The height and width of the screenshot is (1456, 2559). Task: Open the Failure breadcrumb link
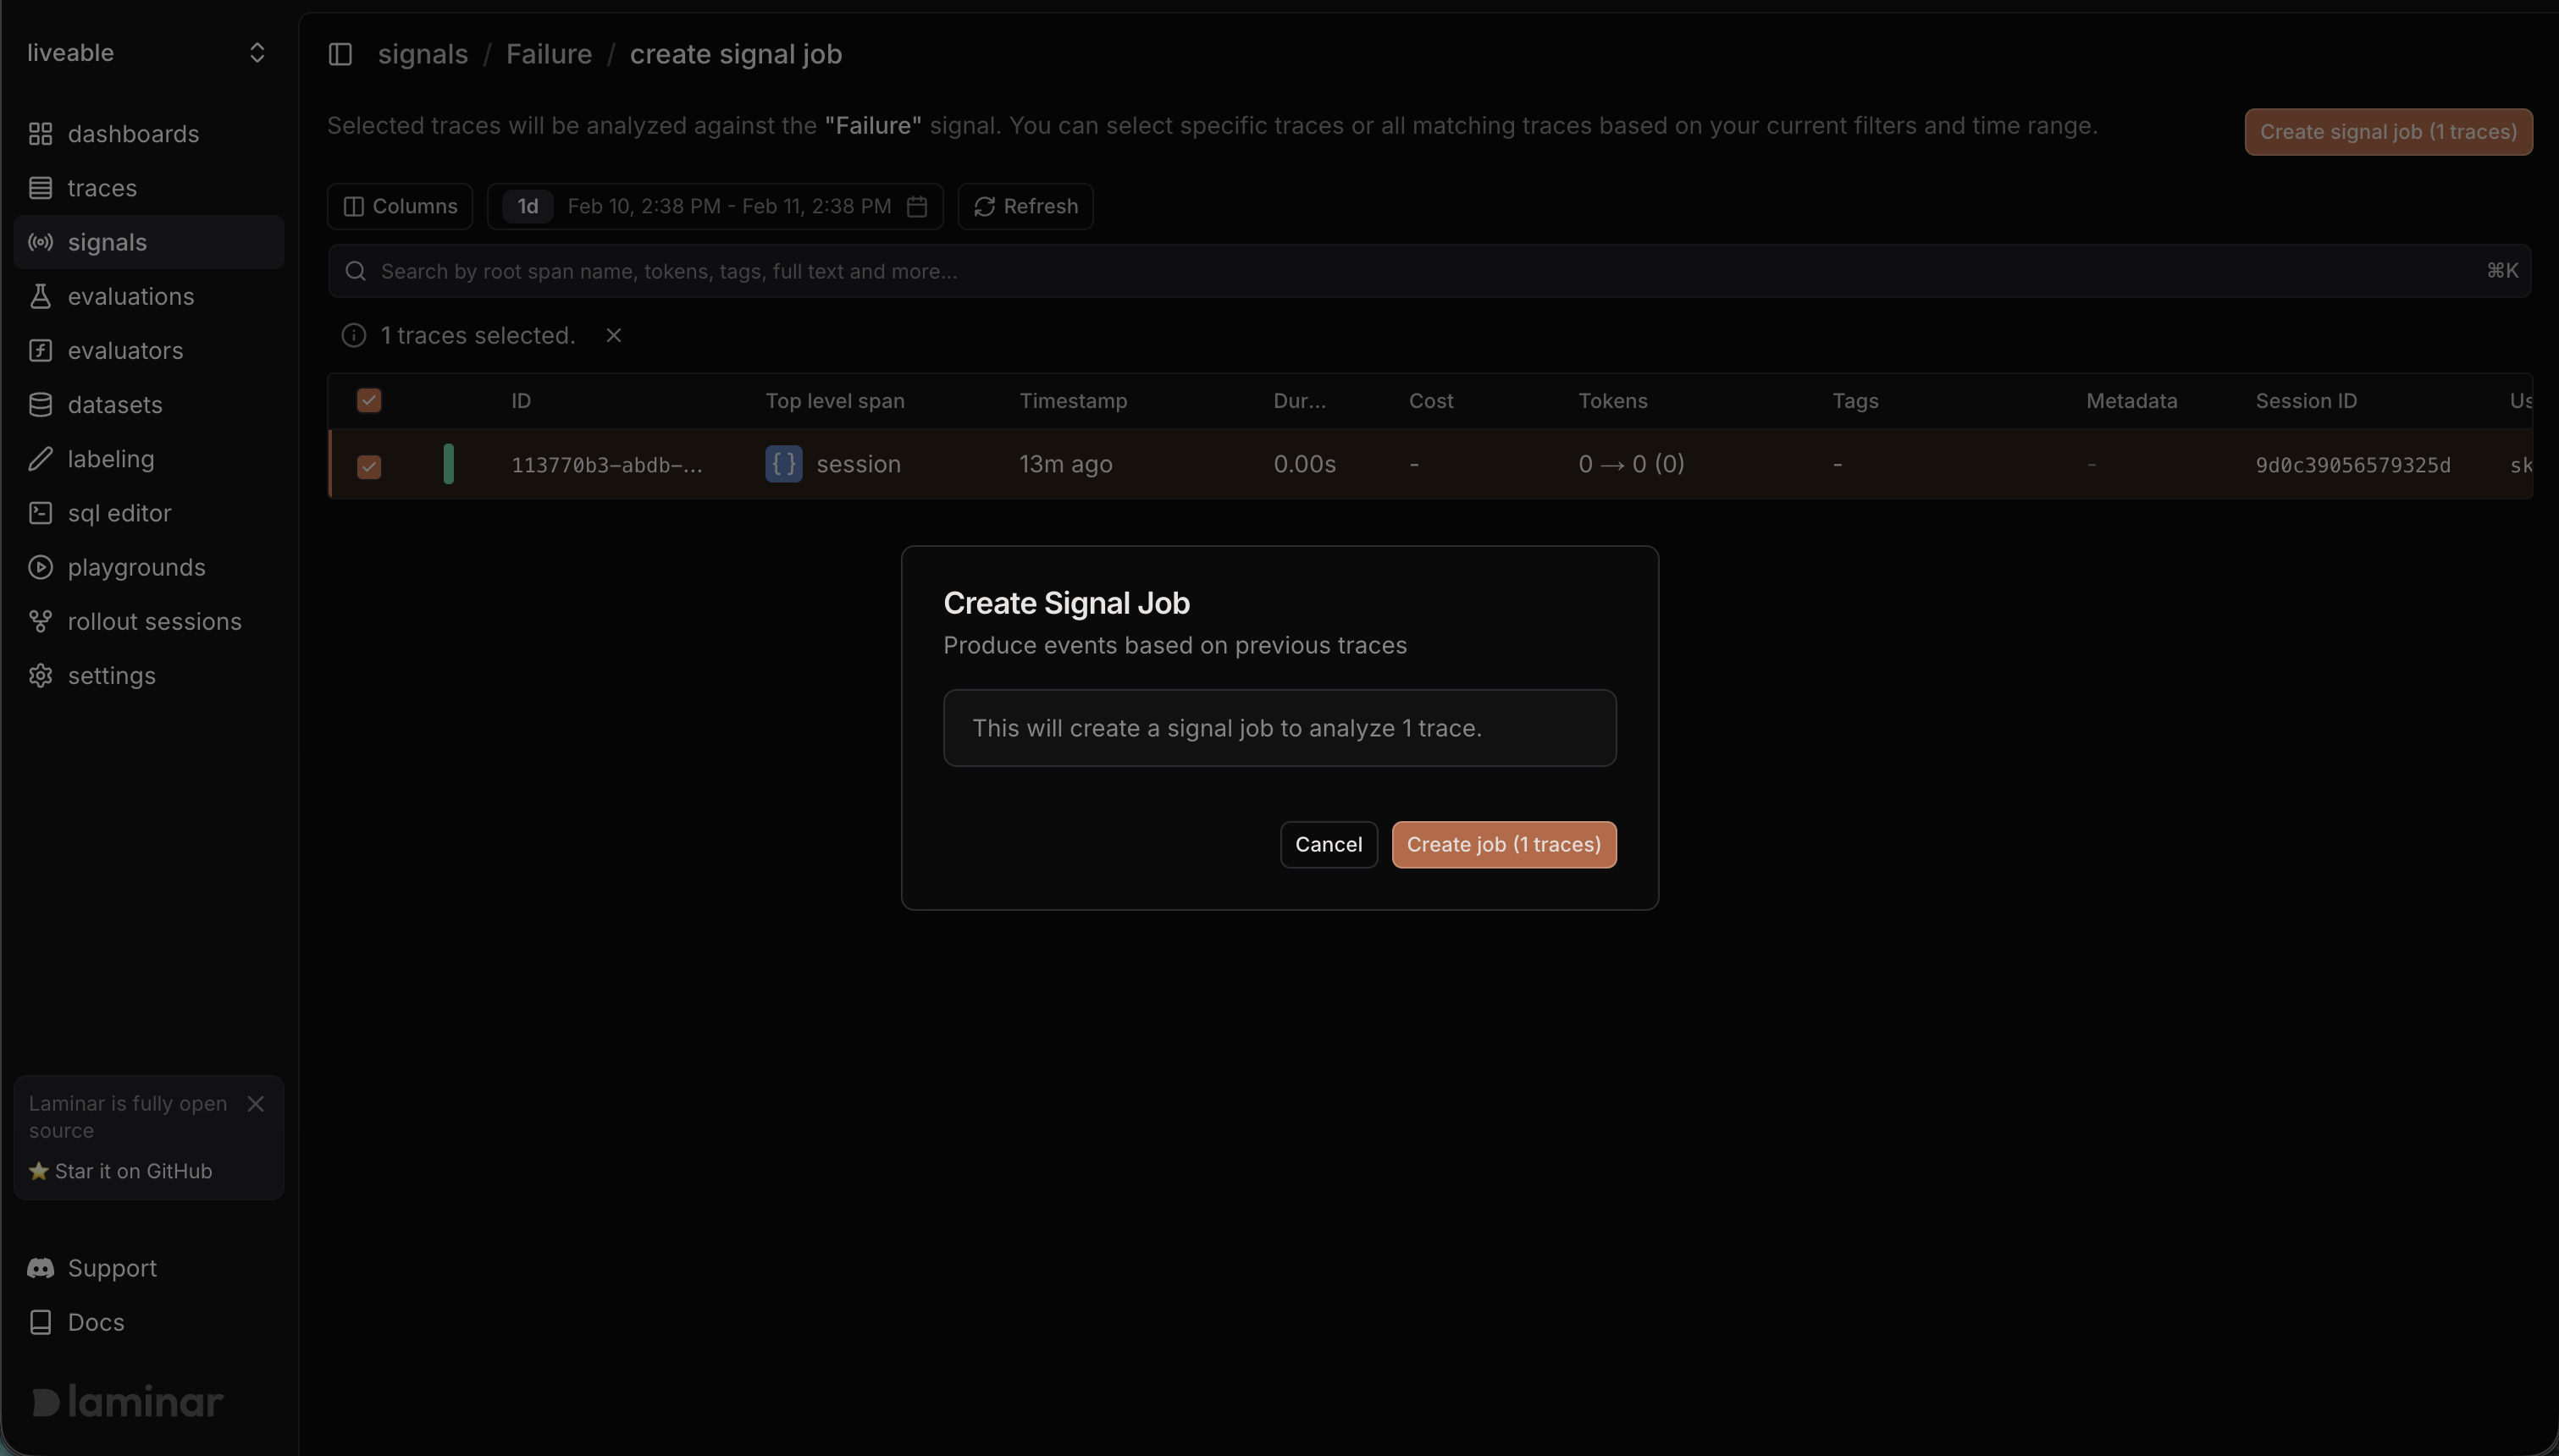(549, 54)
